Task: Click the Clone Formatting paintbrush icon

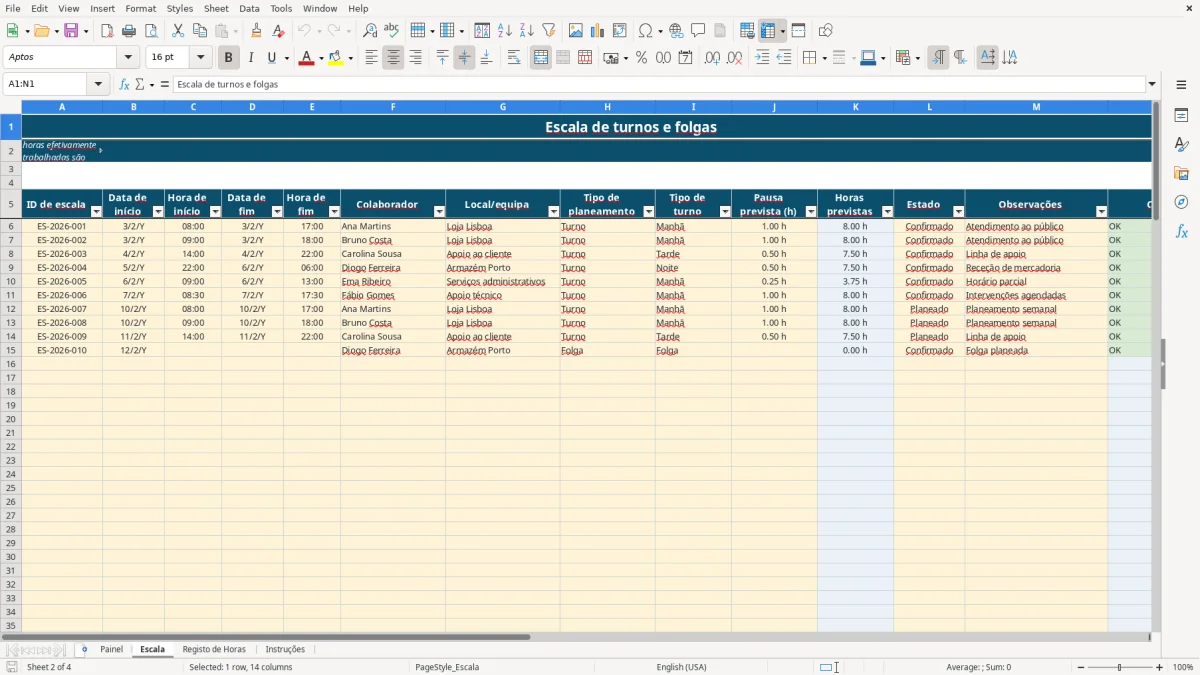Action: 257,31
